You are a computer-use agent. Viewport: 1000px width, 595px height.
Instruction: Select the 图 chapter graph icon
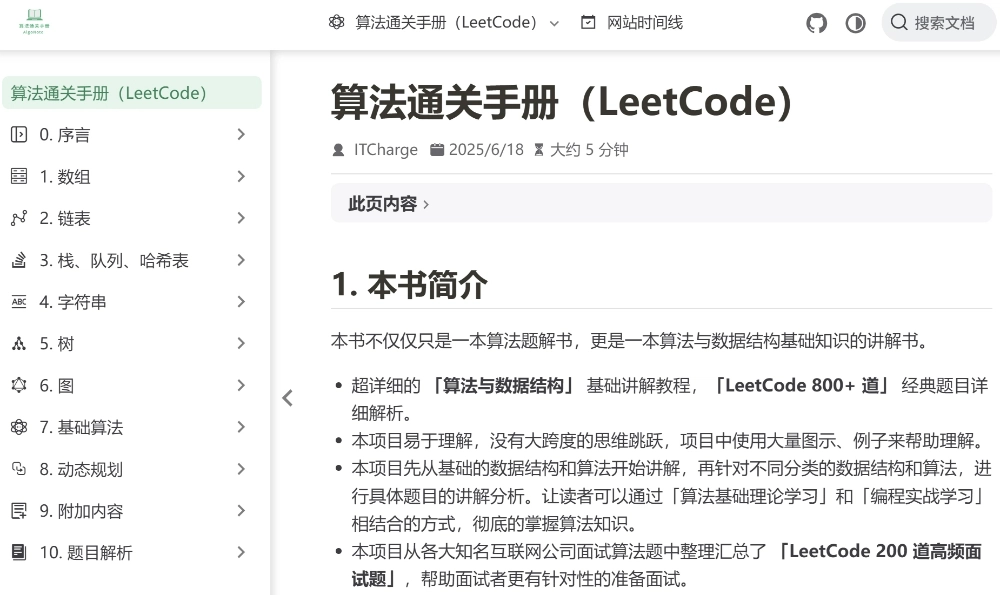coord(18,385)
